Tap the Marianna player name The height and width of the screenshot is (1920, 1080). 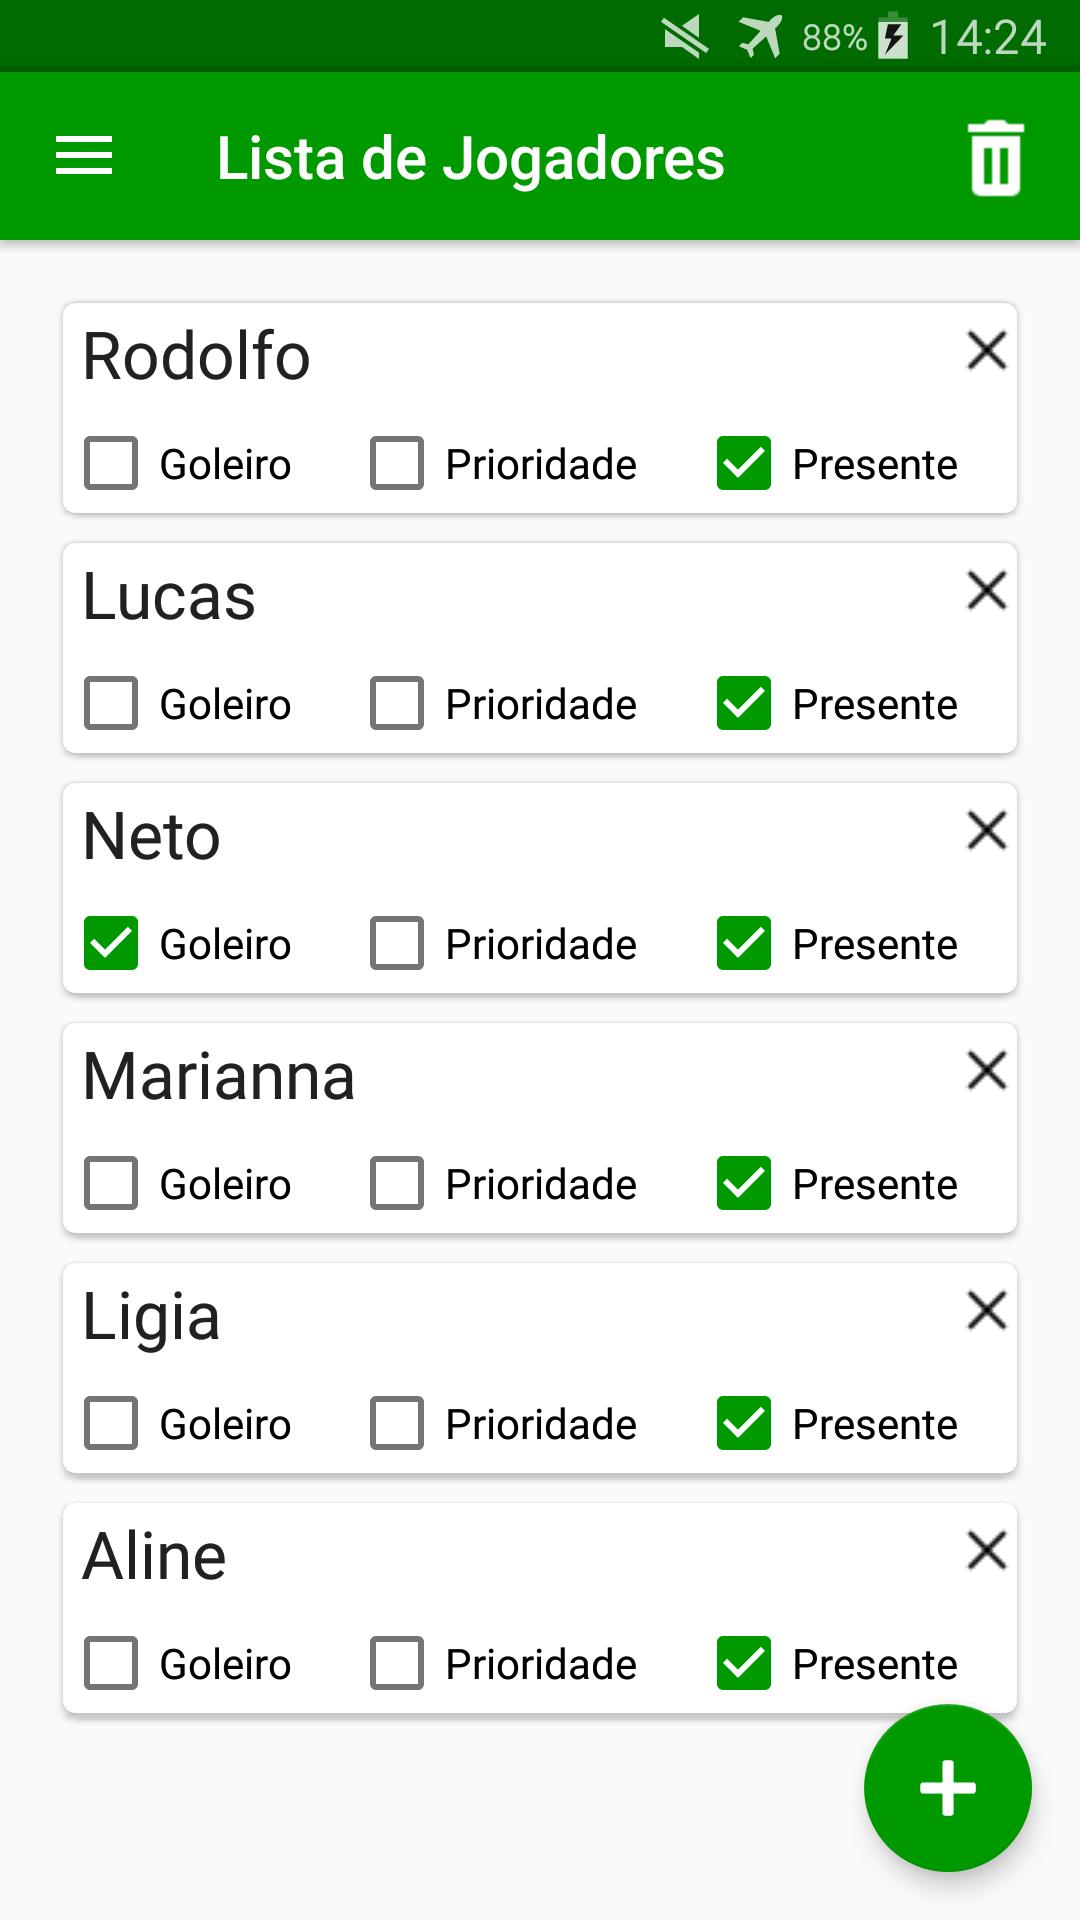219,1077
